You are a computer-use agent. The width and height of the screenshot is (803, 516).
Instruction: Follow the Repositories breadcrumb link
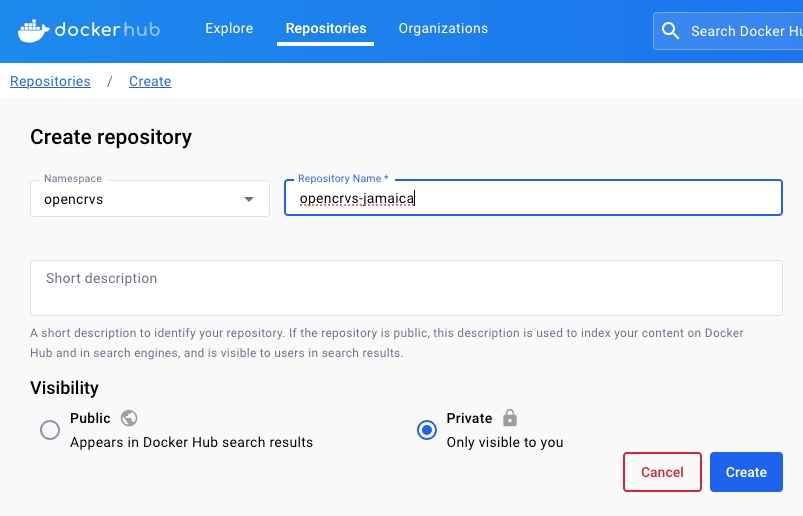[x=50, y=82]
